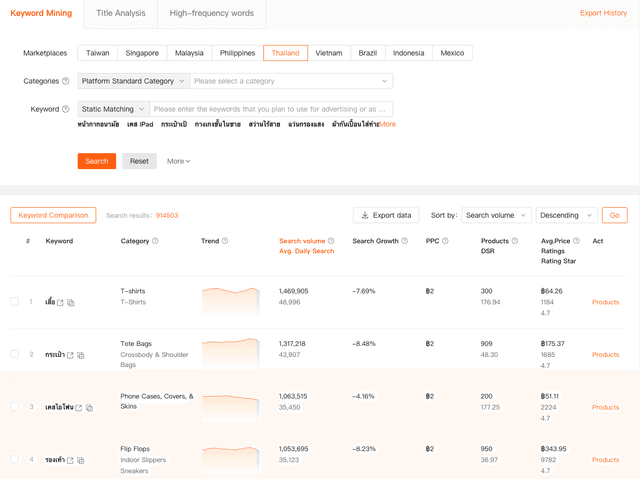This screenshot has width=640, height=479.
Task: Select Thailand marketplace
Action: pos(285,53)
